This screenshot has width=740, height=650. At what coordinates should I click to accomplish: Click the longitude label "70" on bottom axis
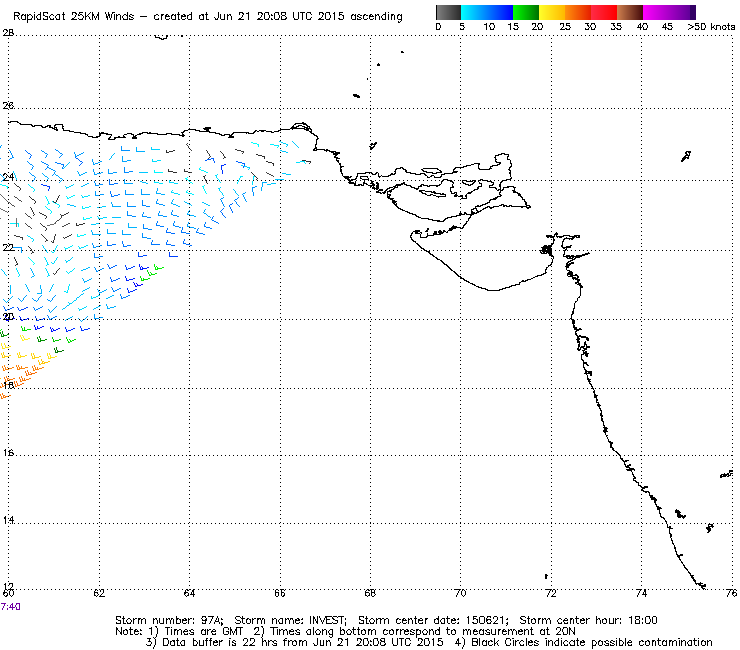click(x=460, y=593)
